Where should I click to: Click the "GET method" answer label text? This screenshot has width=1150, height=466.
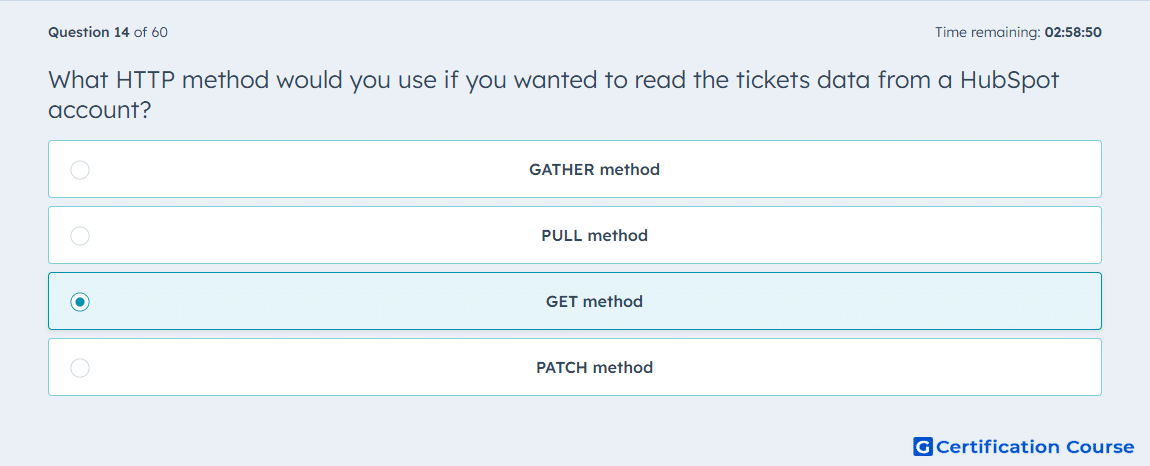coord(594,302)
